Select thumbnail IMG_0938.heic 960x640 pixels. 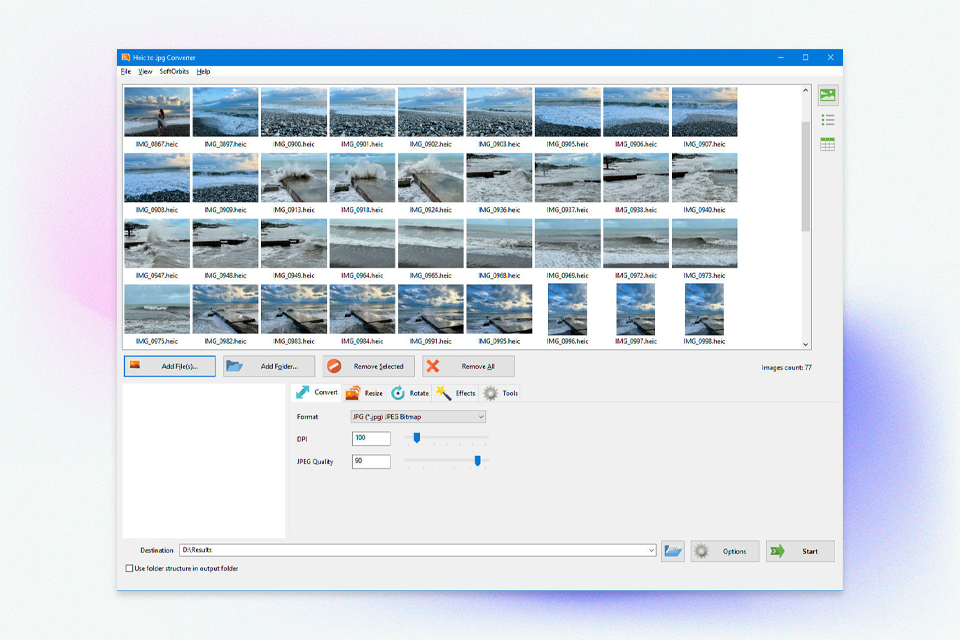(636, 178)
